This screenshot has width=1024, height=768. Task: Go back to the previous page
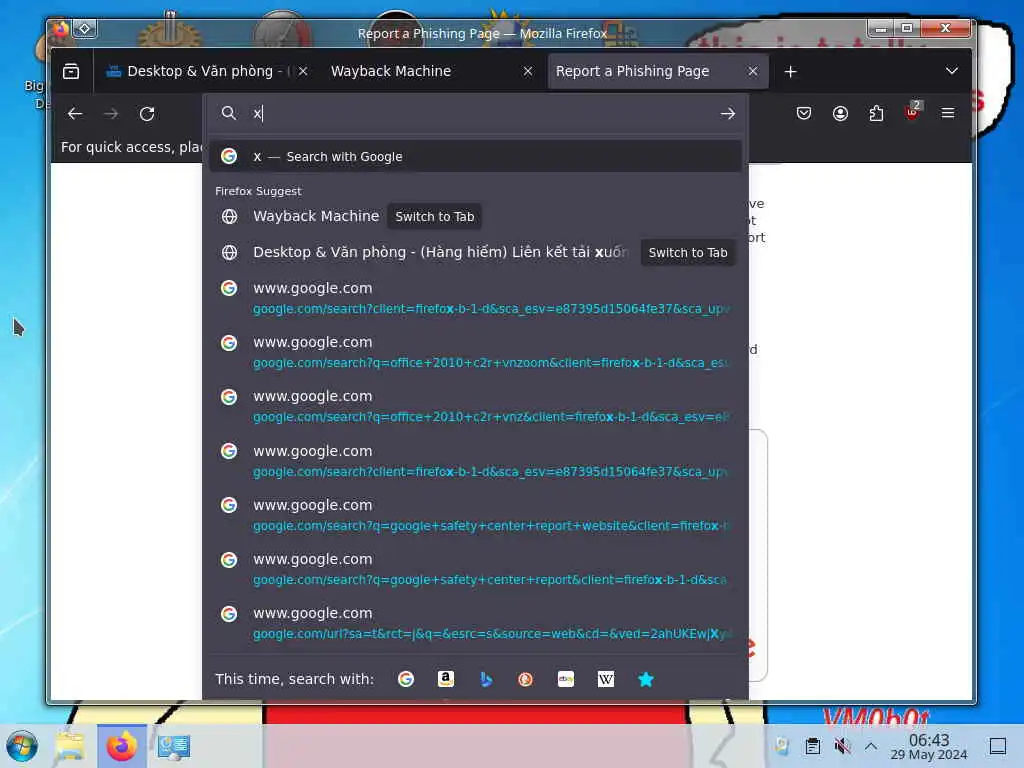pos(75,114)
